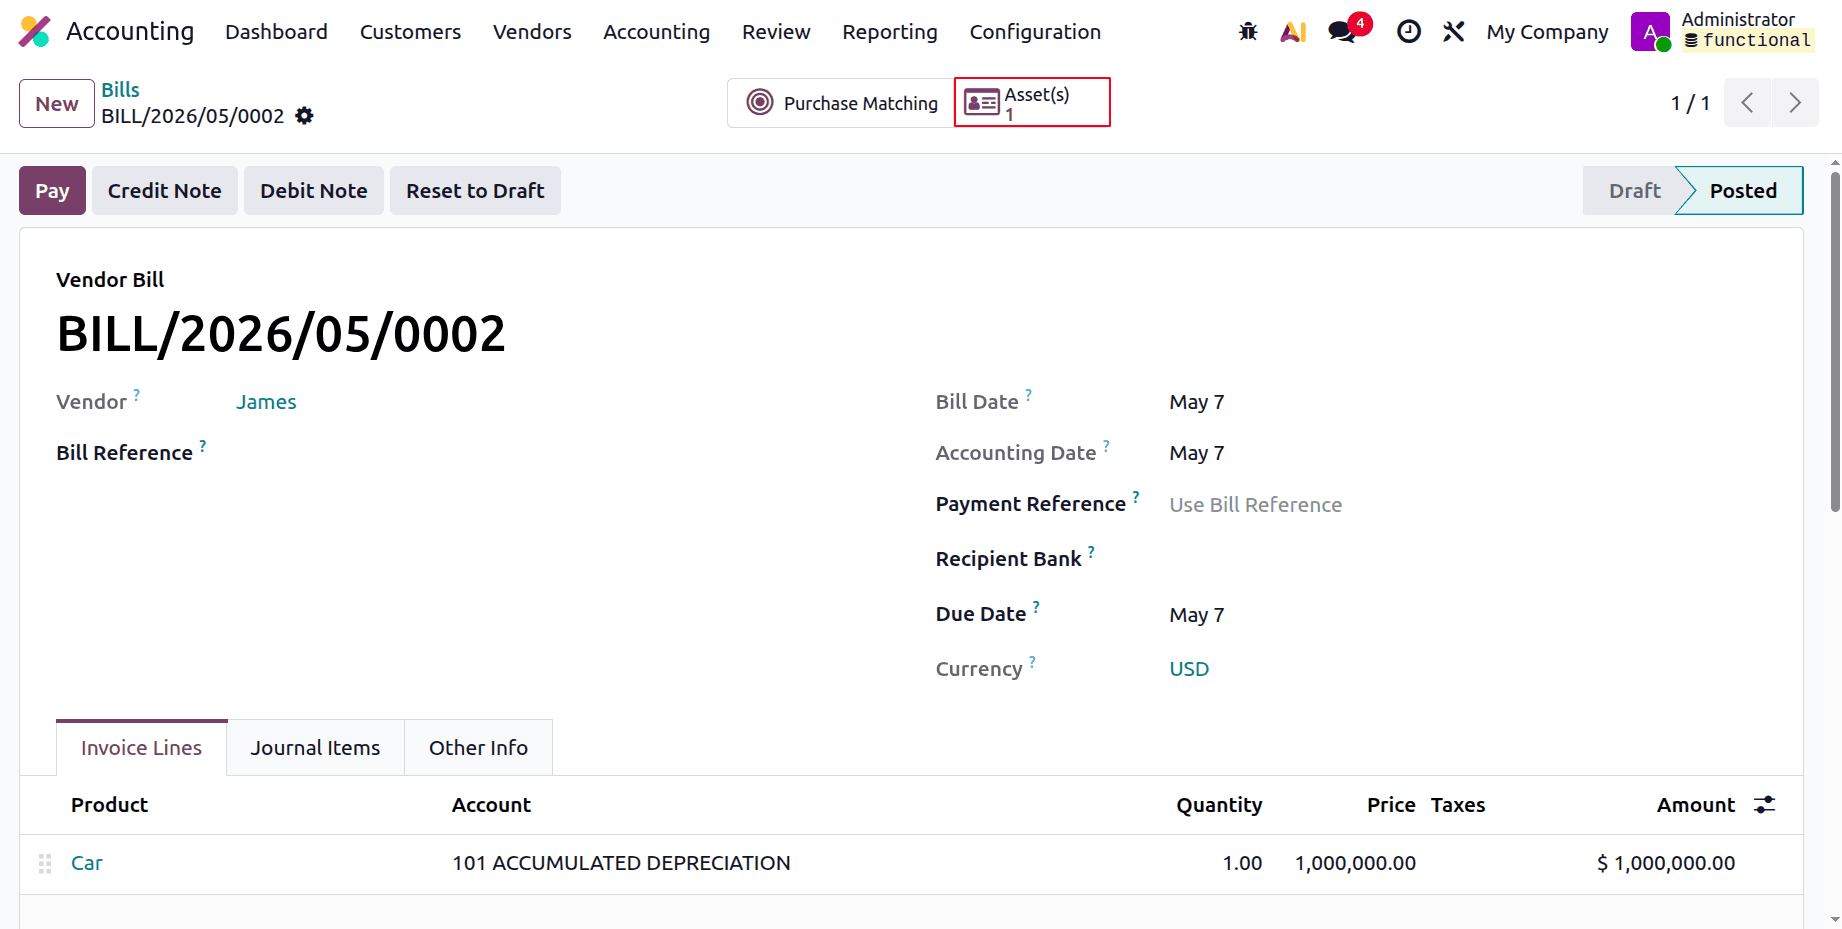Show help tooltip for Vendor field
This screenshot has height=929, width=1842.
(x=137, y=395)
